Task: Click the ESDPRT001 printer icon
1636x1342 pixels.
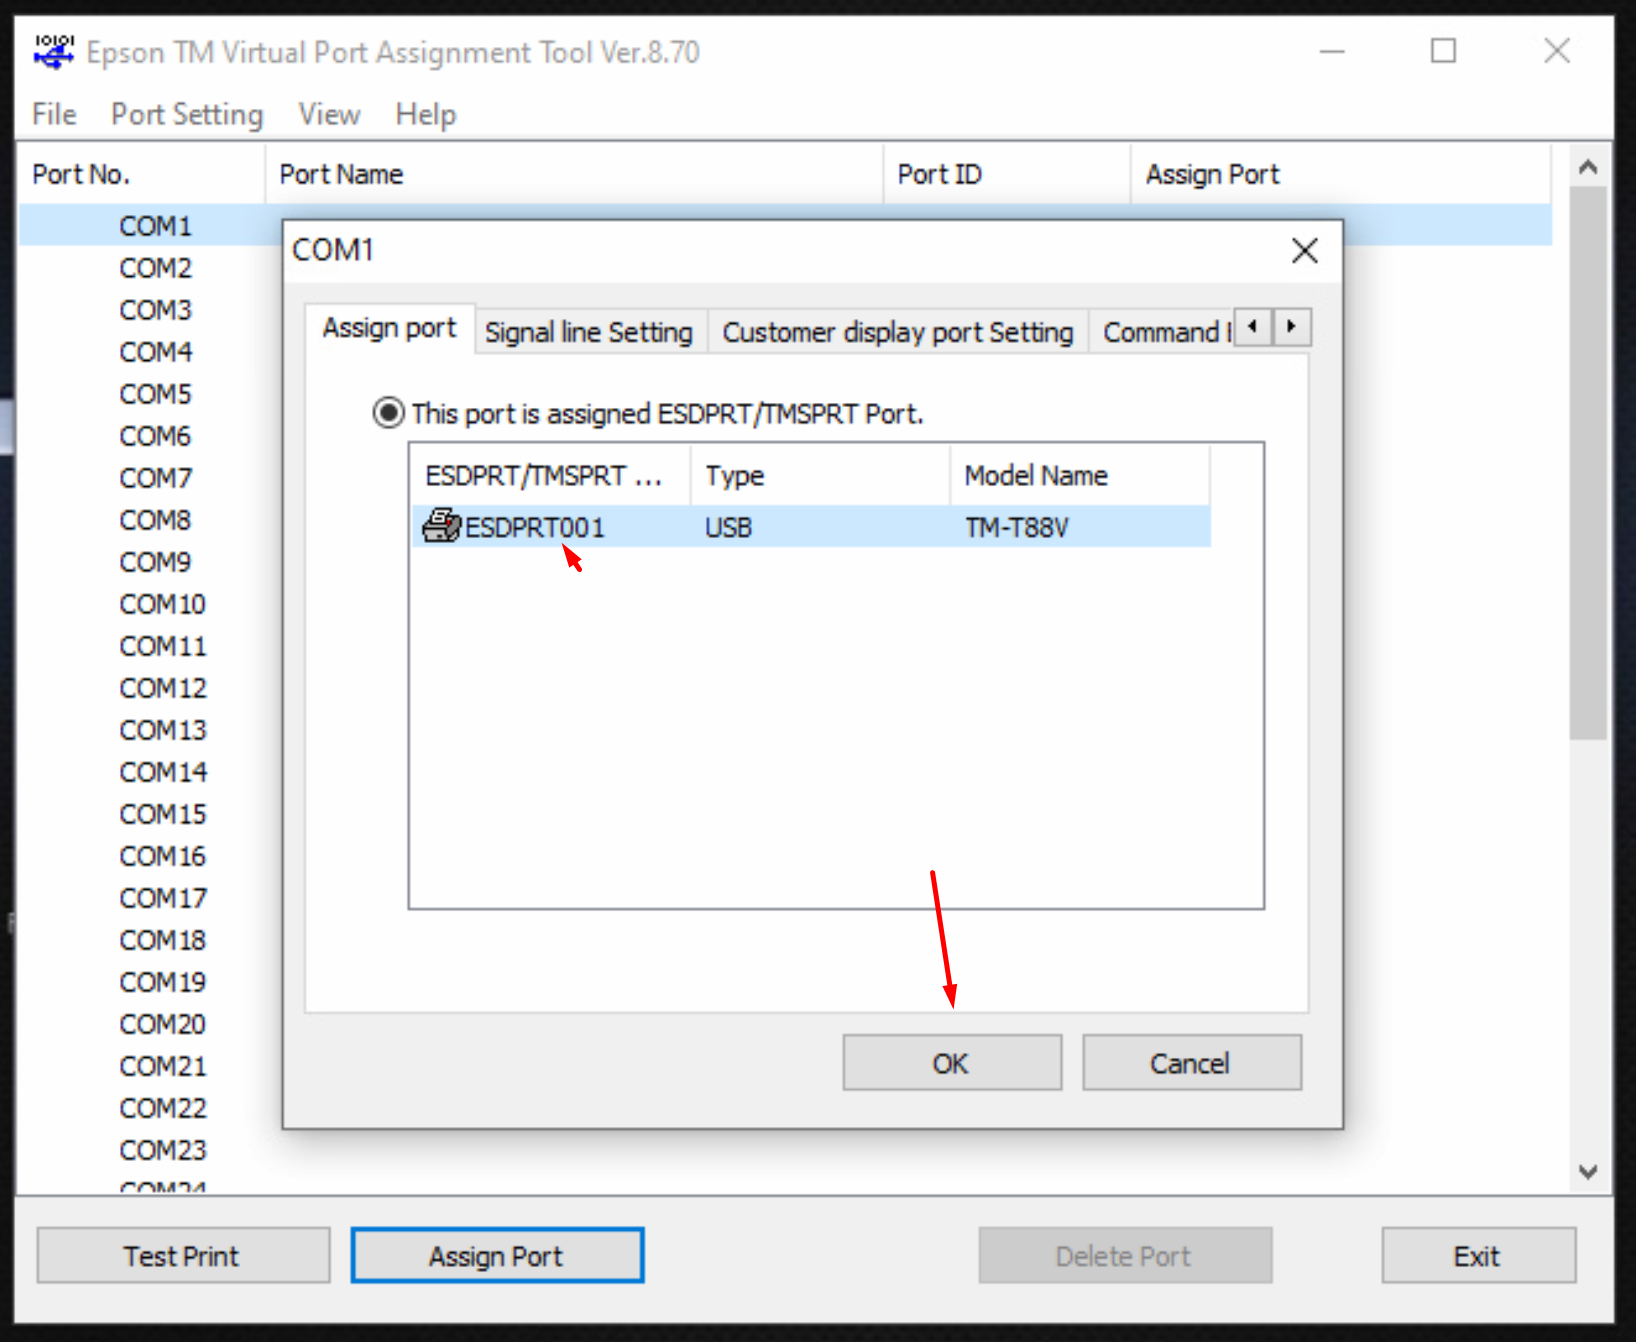Action: pyautogui.click(x=441, y=526)
